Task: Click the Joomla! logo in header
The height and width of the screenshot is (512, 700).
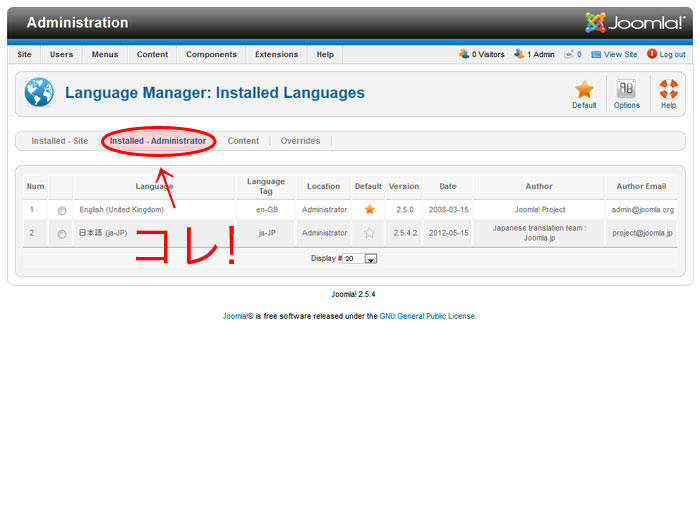Action: pyautogui.click(x=635, y=22)
